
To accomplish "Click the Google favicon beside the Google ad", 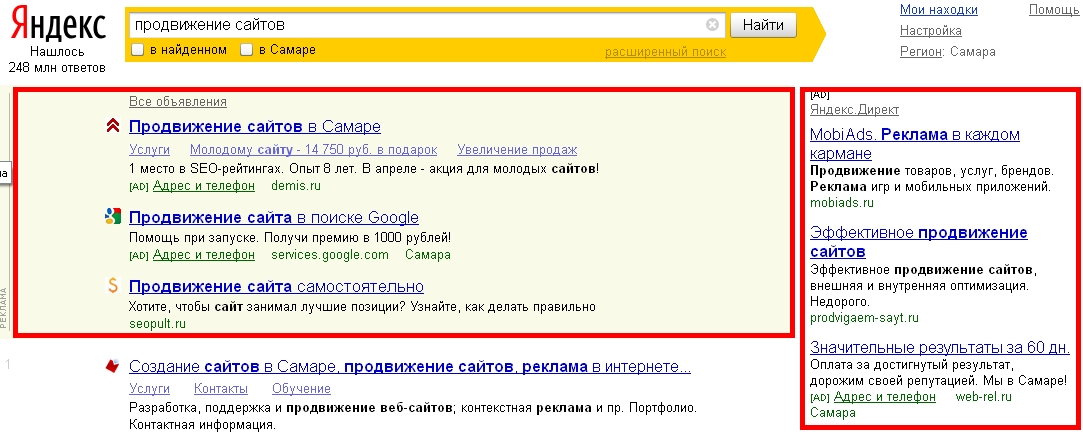I will [x=113, y=217].
